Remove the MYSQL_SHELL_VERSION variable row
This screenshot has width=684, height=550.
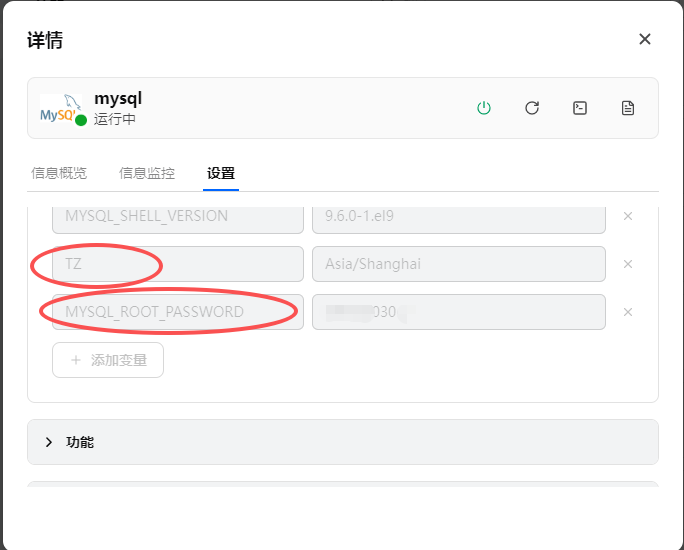click(x=628, y=216)
